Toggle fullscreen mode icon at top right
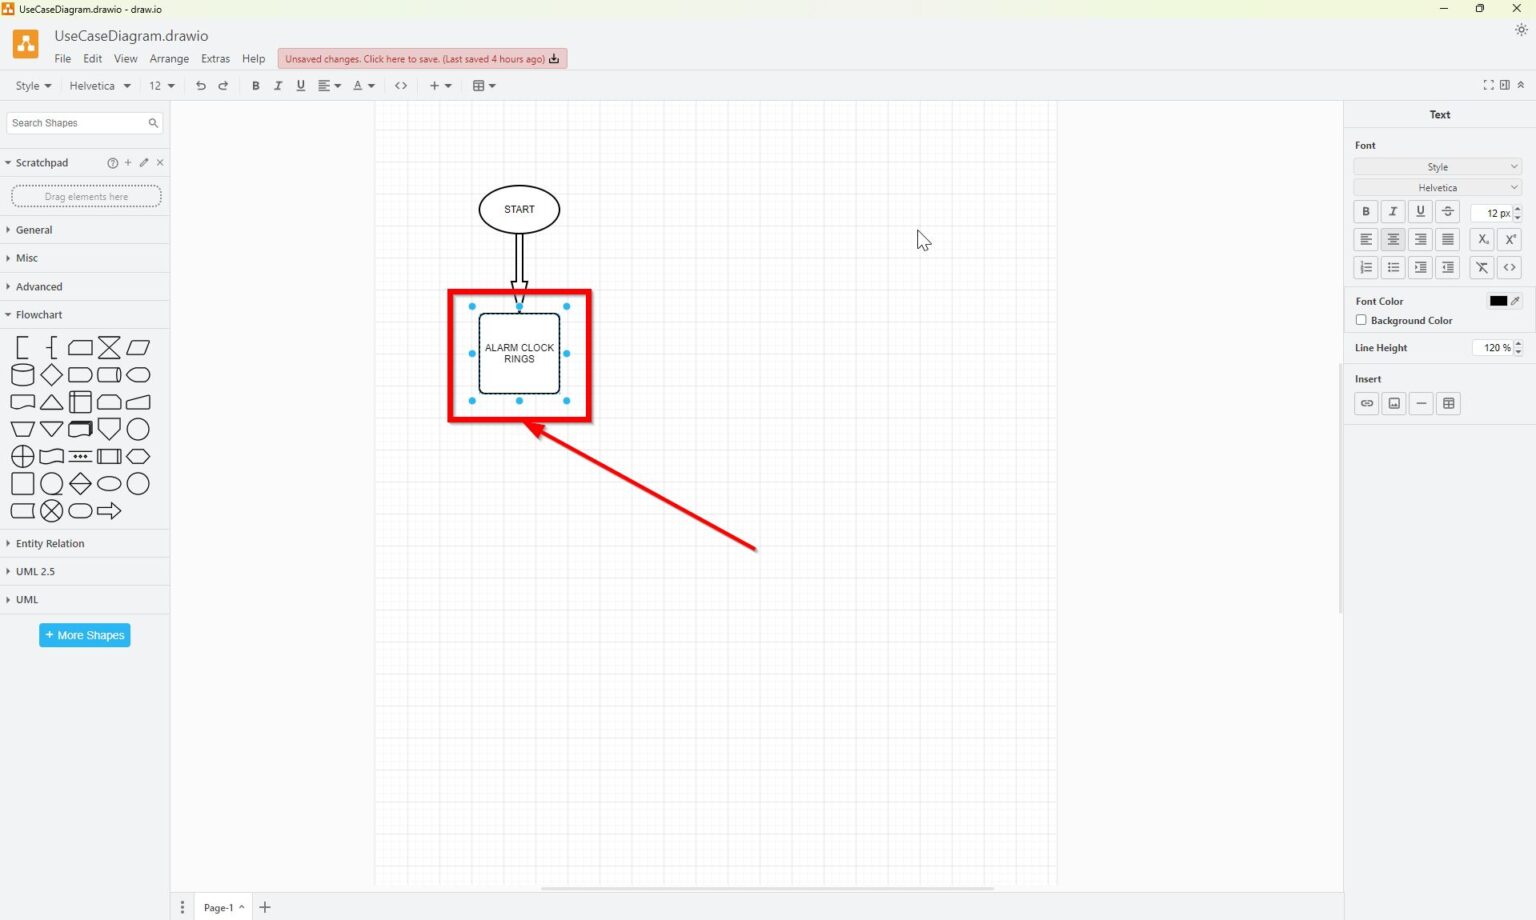 coord(1488,85)
